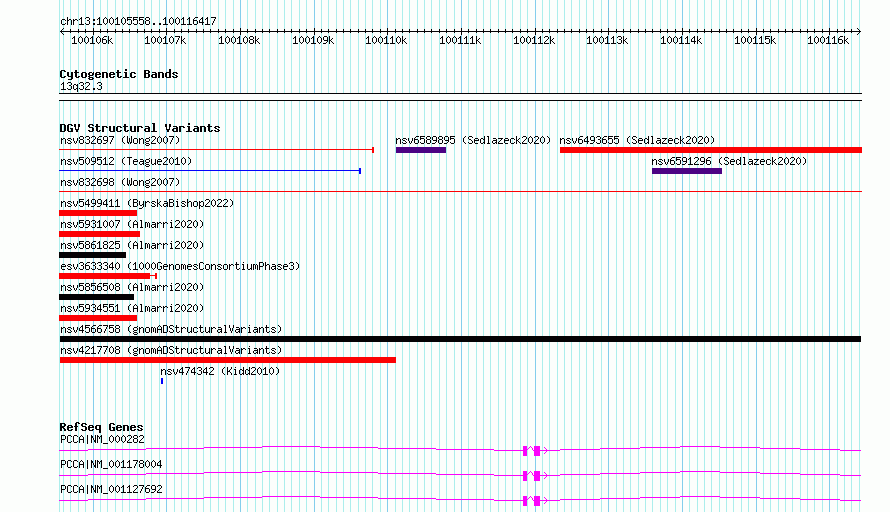
Task: Click the red nsv5499411 variant bar
Action: [x=98, y=213]
